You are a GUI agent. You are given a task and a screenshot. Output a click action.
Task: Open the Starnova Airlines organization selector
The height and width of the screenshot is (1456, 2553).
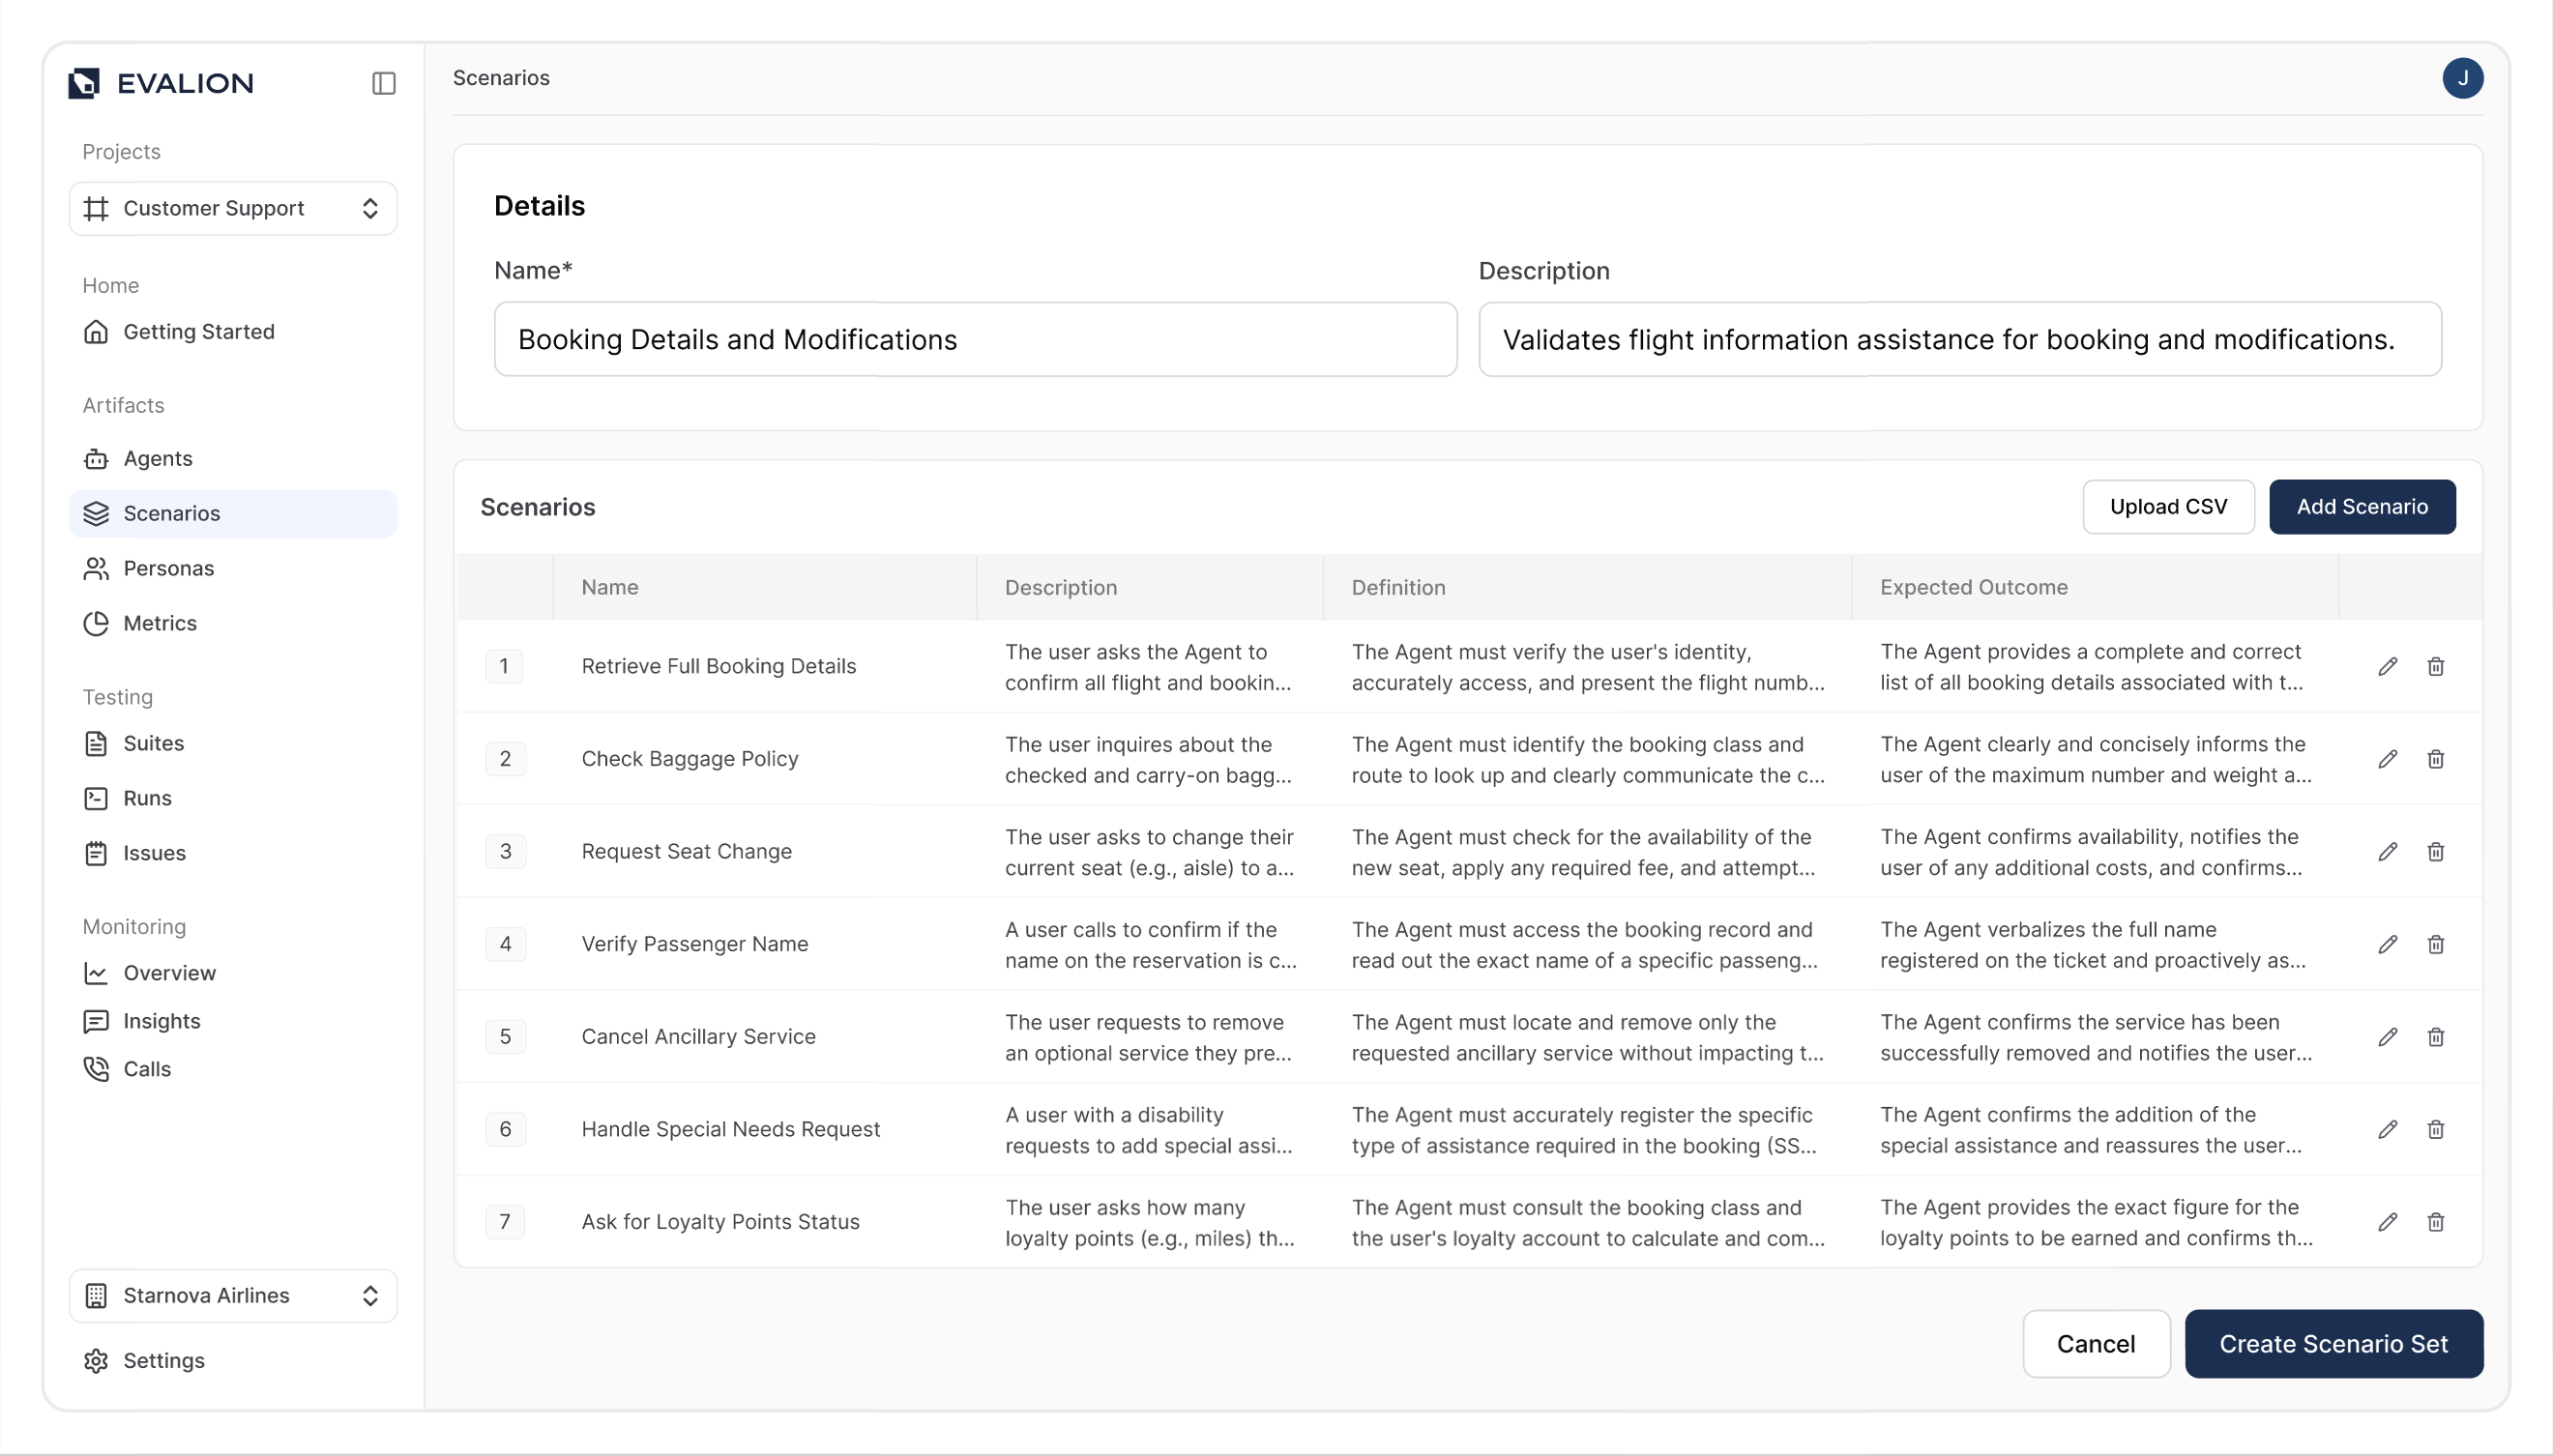(233, 1295)
